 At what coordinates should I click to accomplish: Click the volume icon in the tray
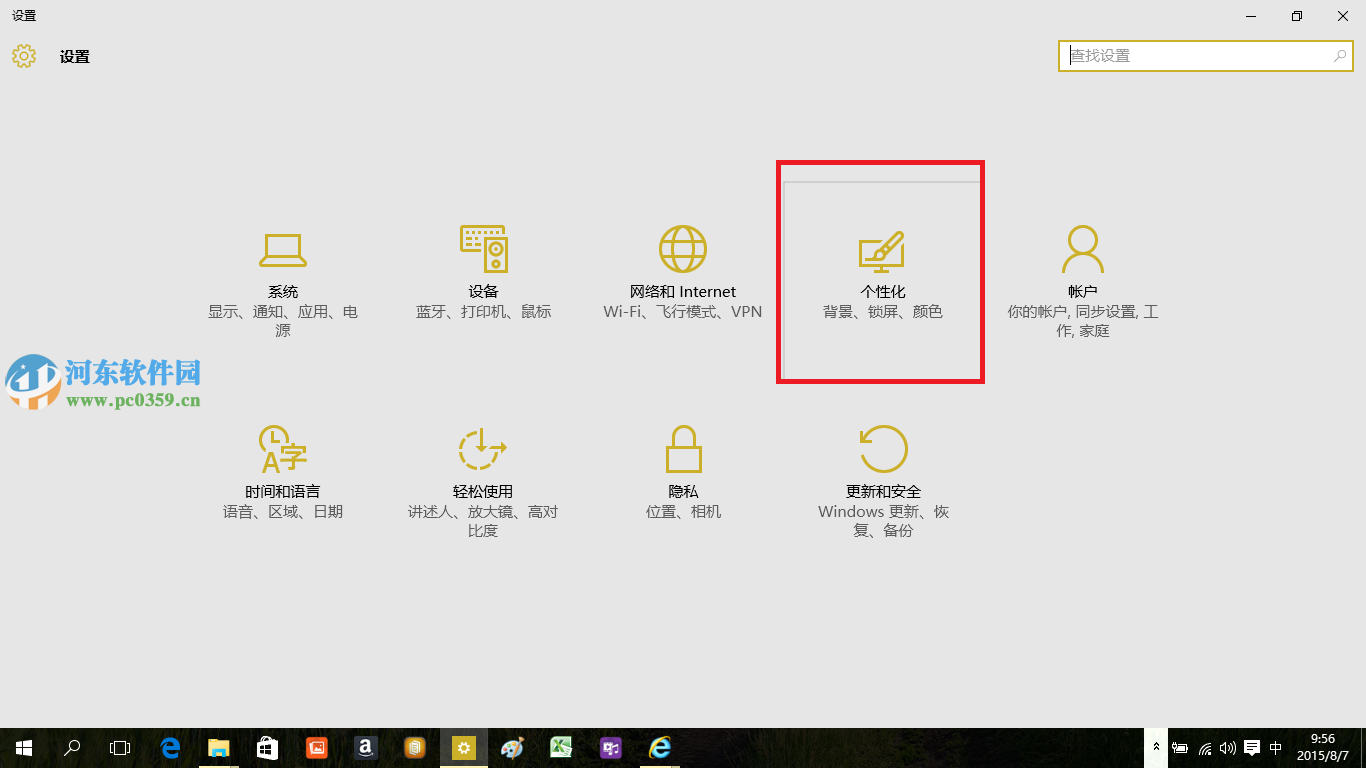point(1228,747)
